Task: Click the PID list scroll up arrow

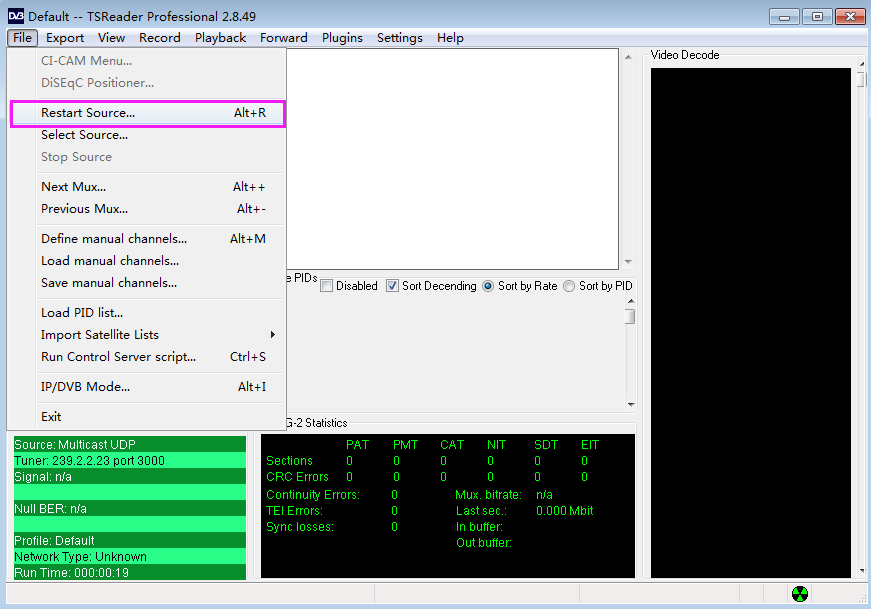Action: tap(630, 301)
